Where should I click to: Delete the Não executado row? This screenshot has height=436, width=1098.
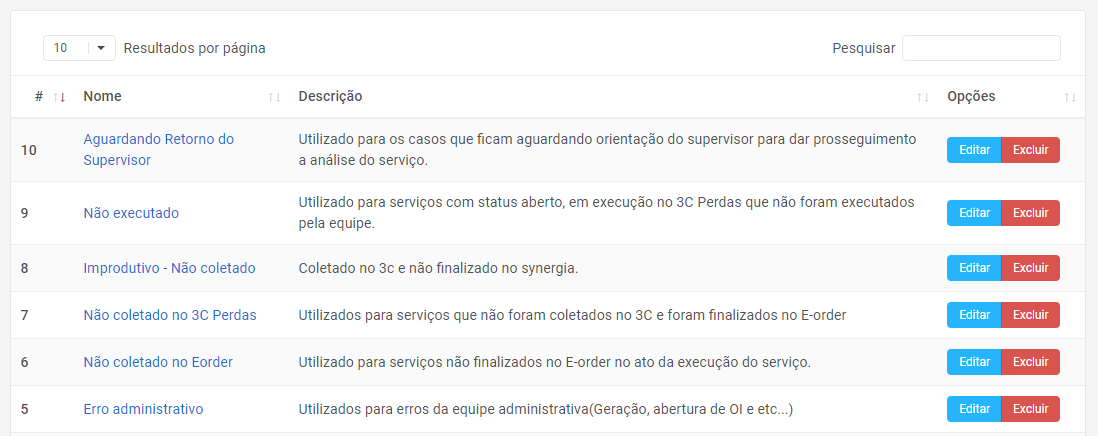tap(1030, 213)
